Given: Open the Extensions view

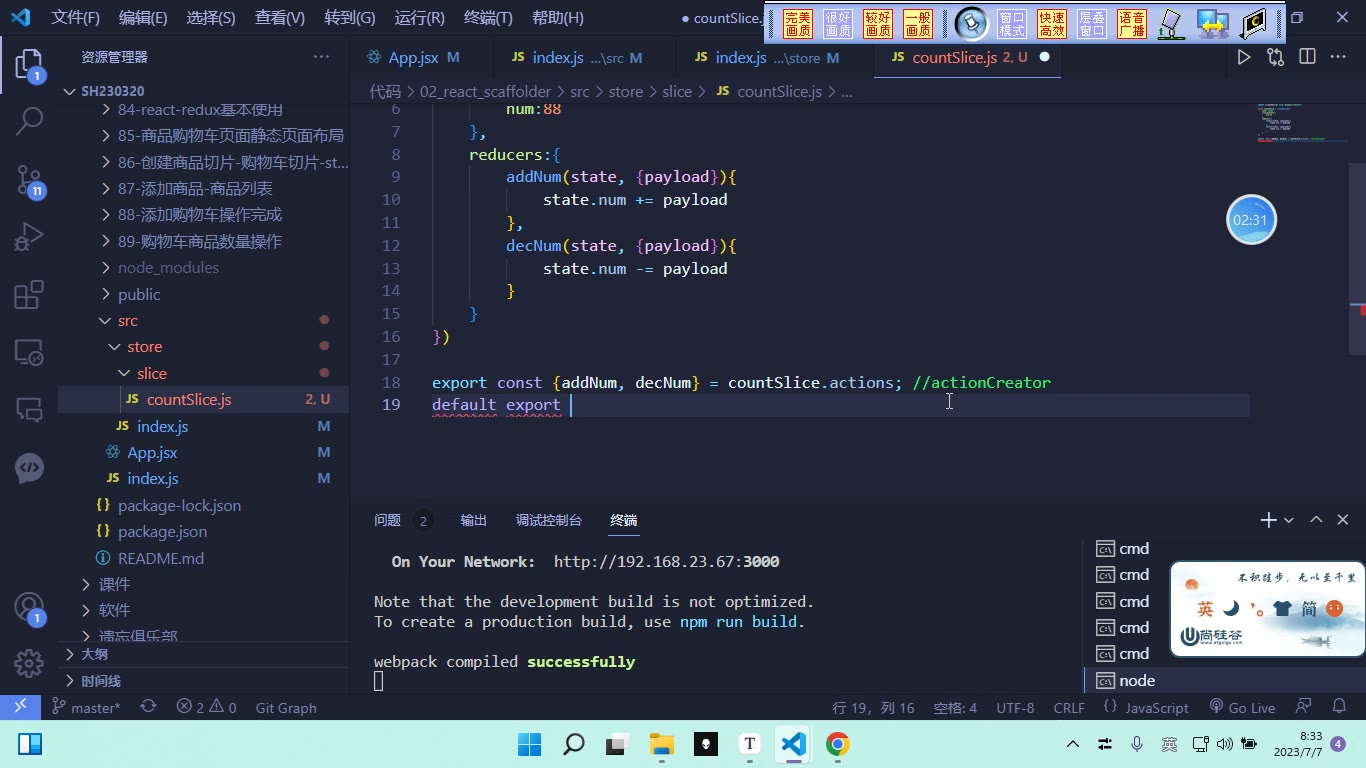Looking at the screenshot, I should (x=29, y=295).
